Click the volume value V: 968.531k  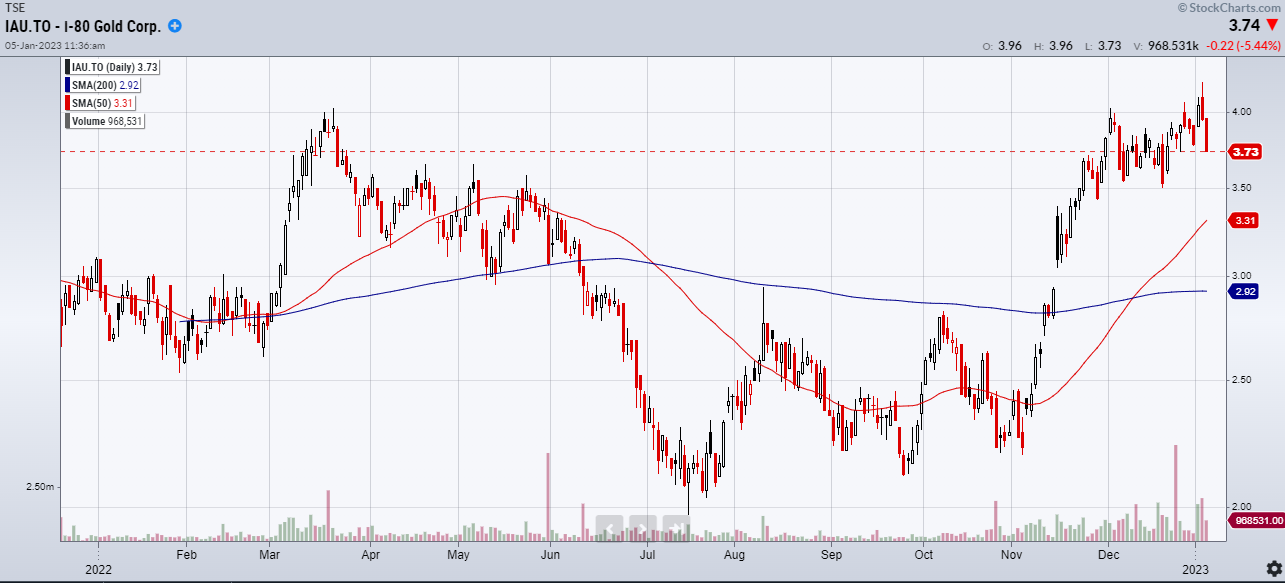coord(1164,46)
